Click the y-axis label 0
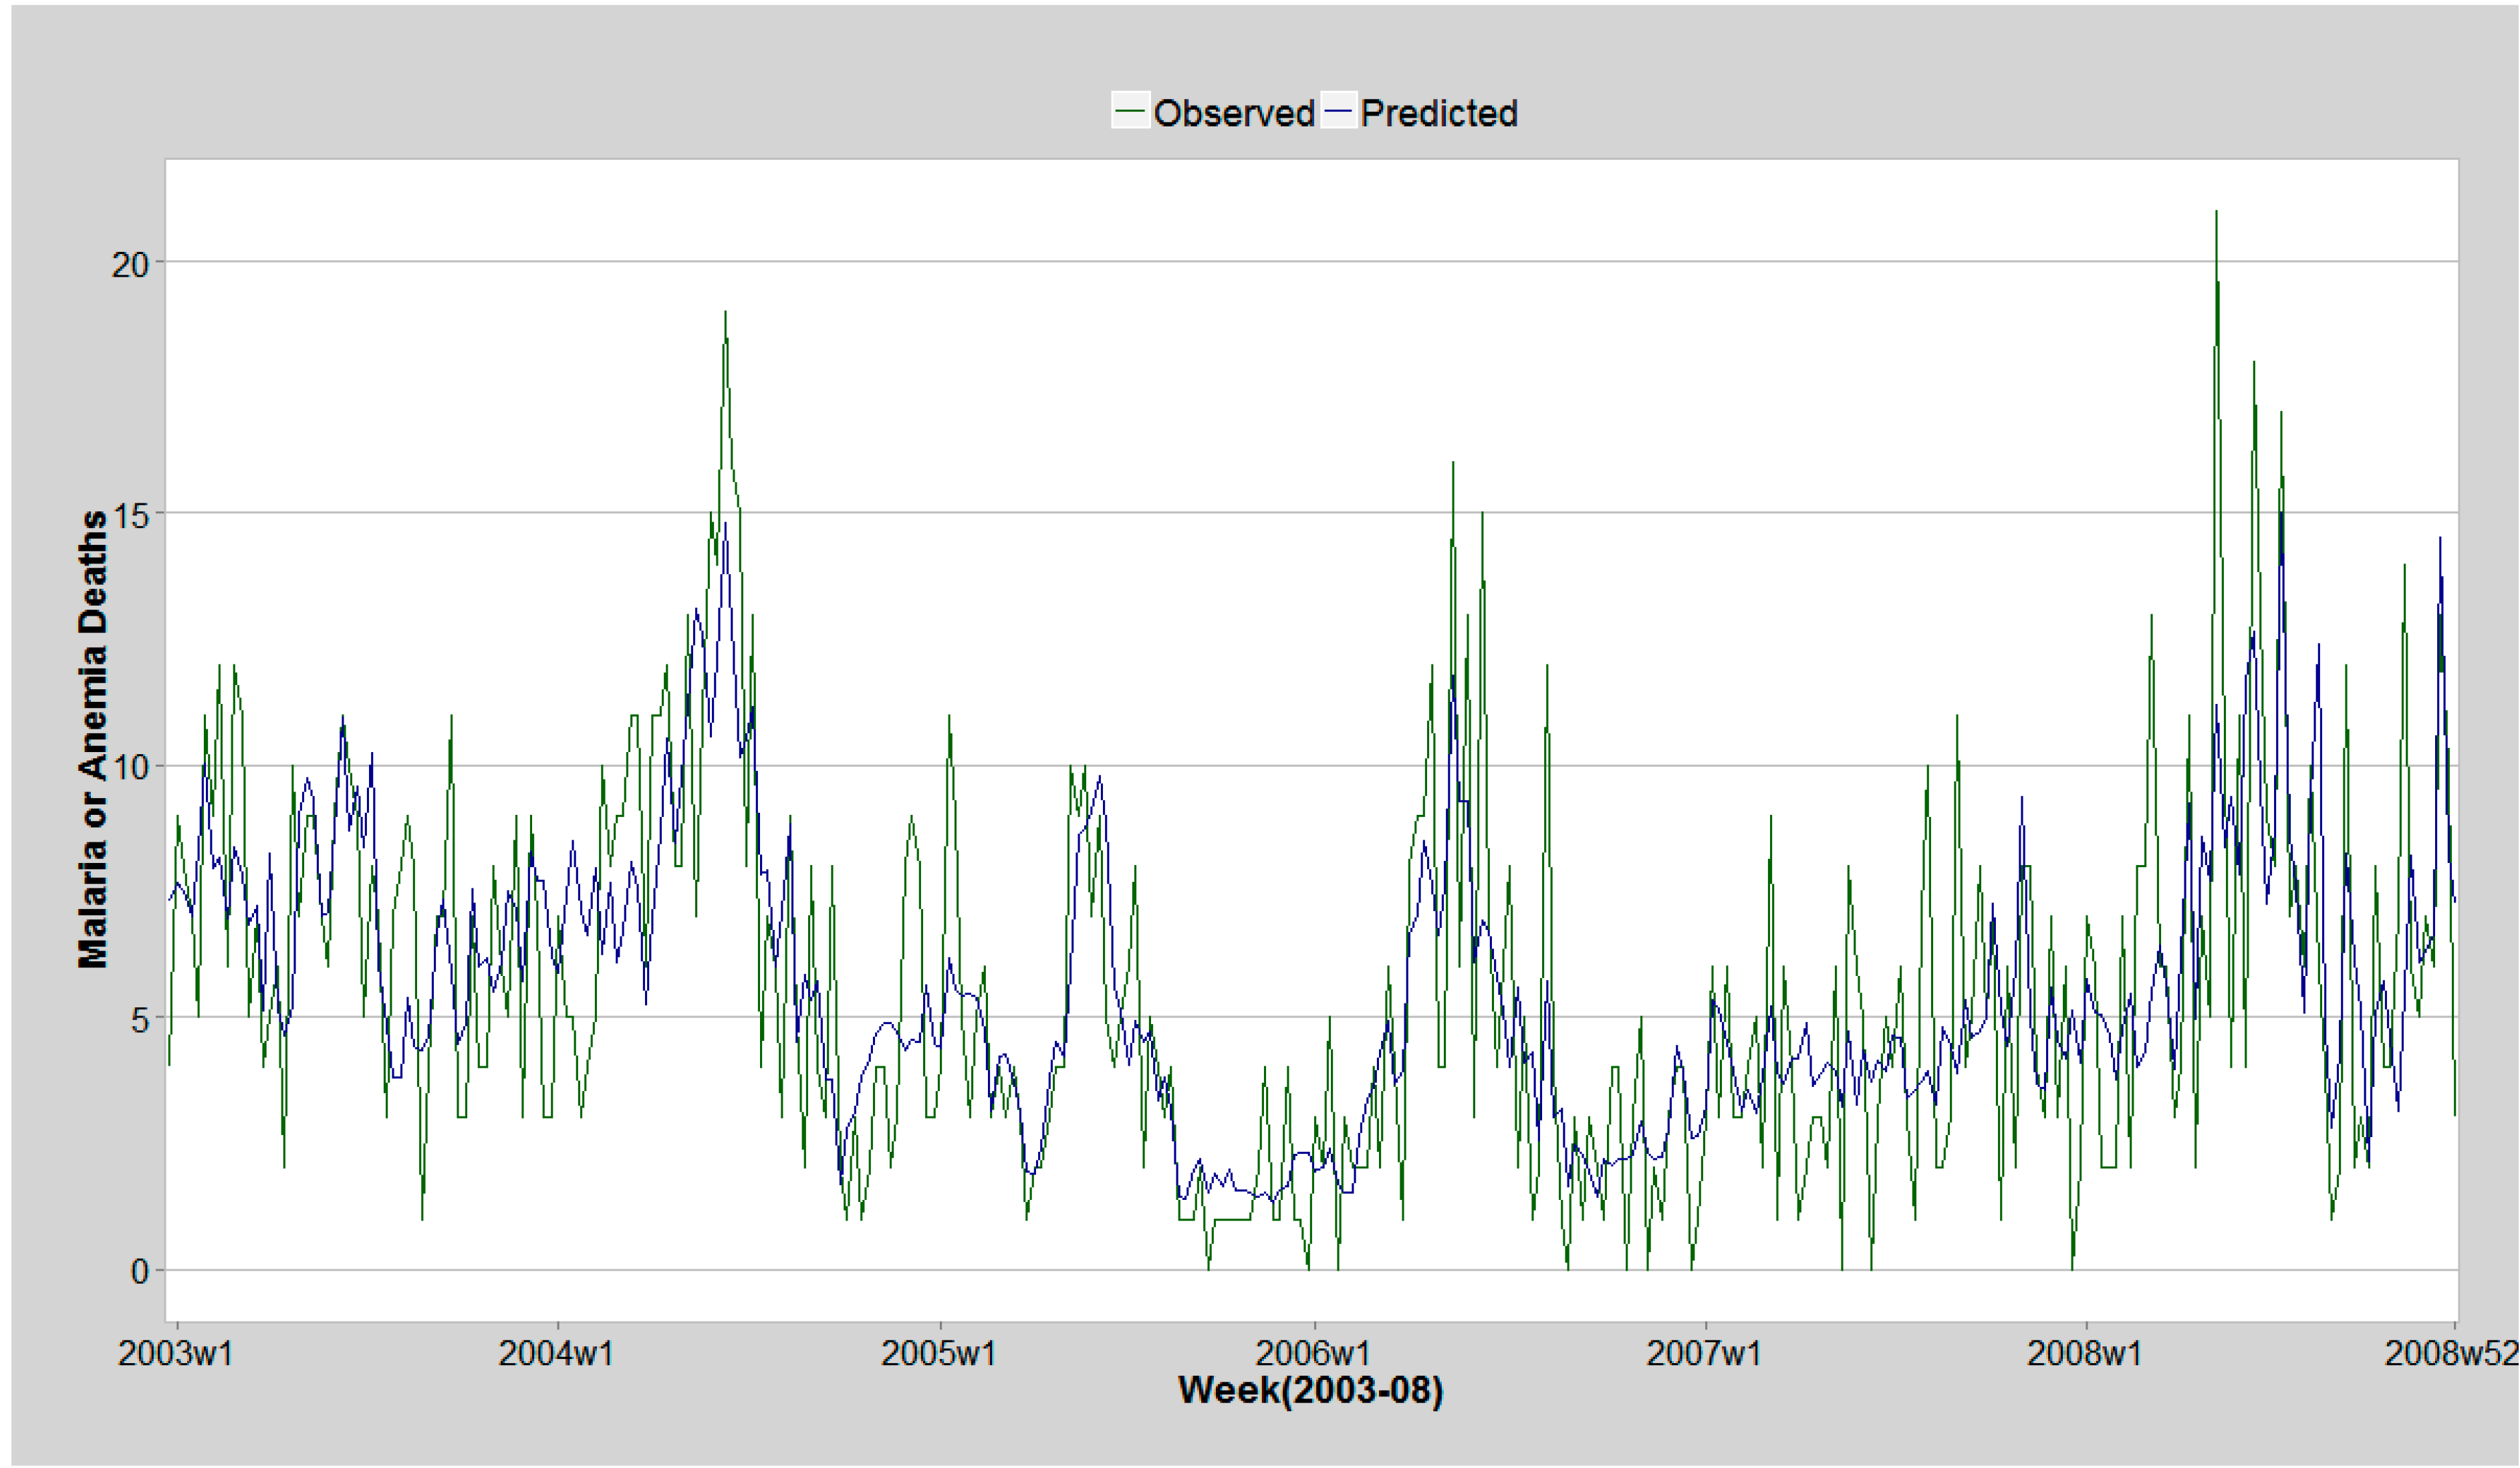 click(139, 1272)
